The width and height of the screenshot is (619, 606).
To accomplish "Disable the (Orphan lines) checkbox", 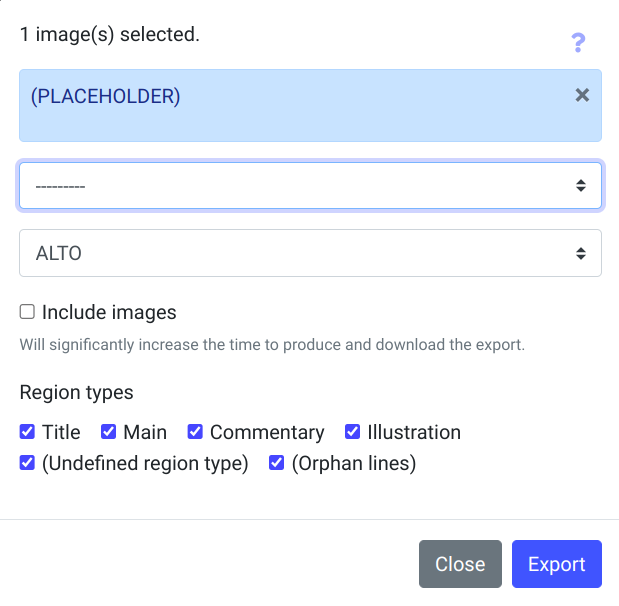I will click(276, 463).
